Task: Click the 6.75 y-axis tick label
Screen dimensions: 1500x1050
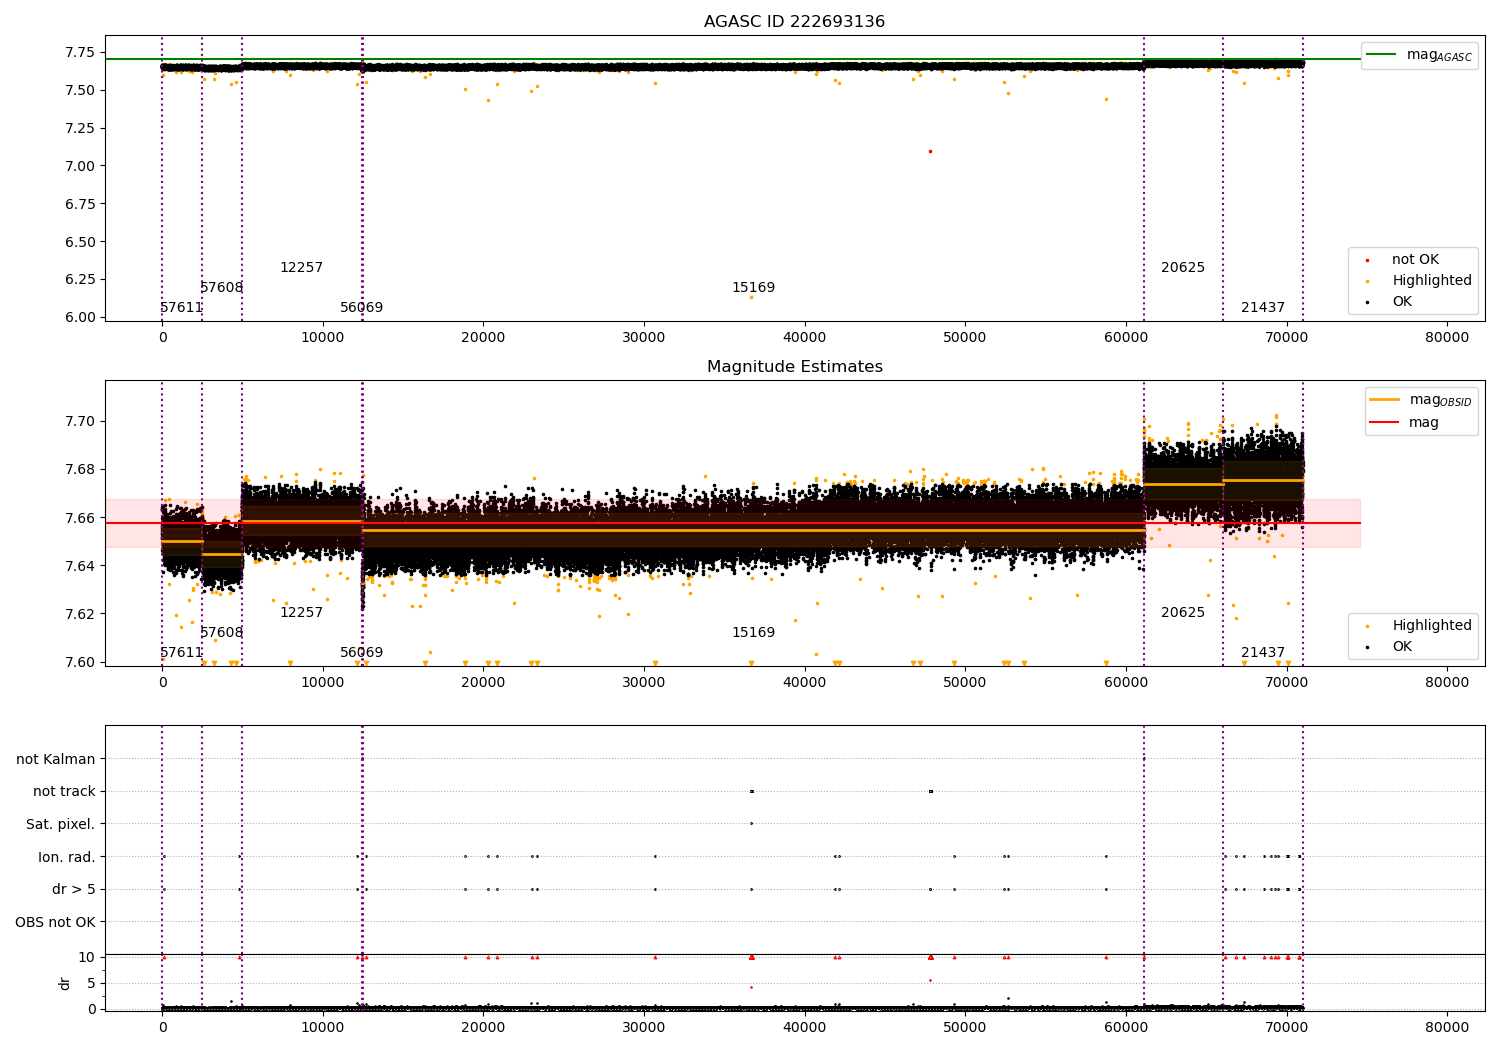Action: pos(79,204)
